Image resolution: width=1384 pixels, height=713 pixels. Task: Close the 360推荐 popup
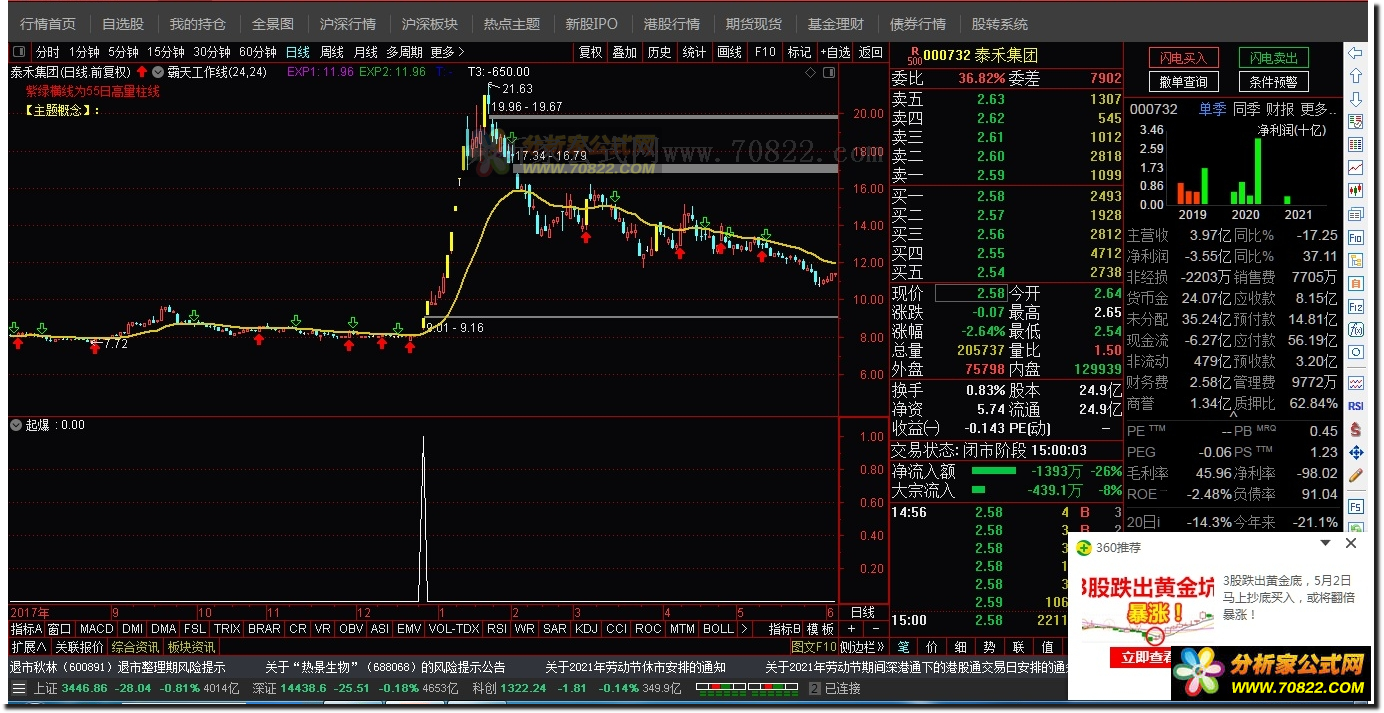coord(1351,544)
